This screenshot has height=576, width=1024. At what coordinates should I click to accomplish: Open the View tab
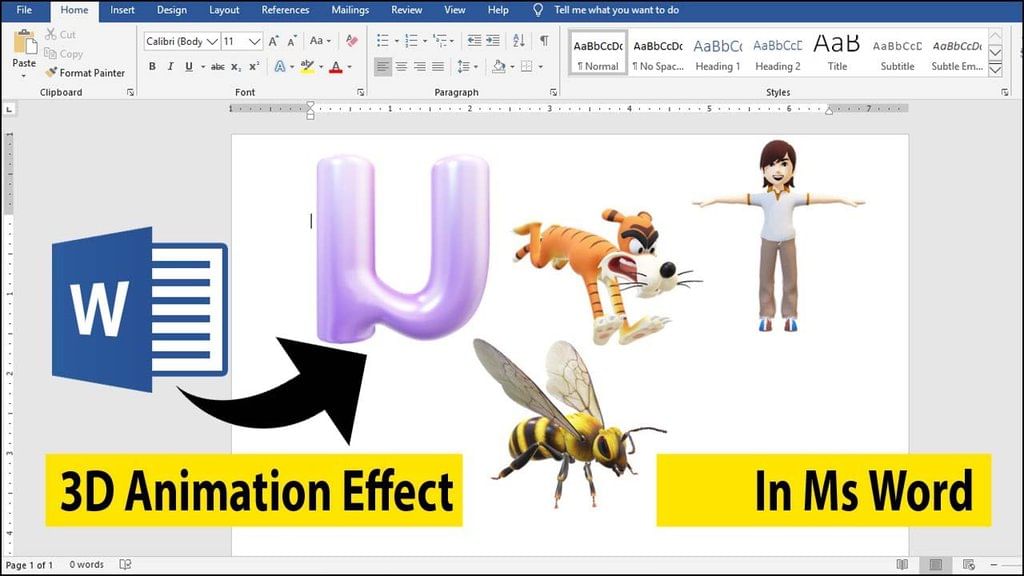point(455,10)
